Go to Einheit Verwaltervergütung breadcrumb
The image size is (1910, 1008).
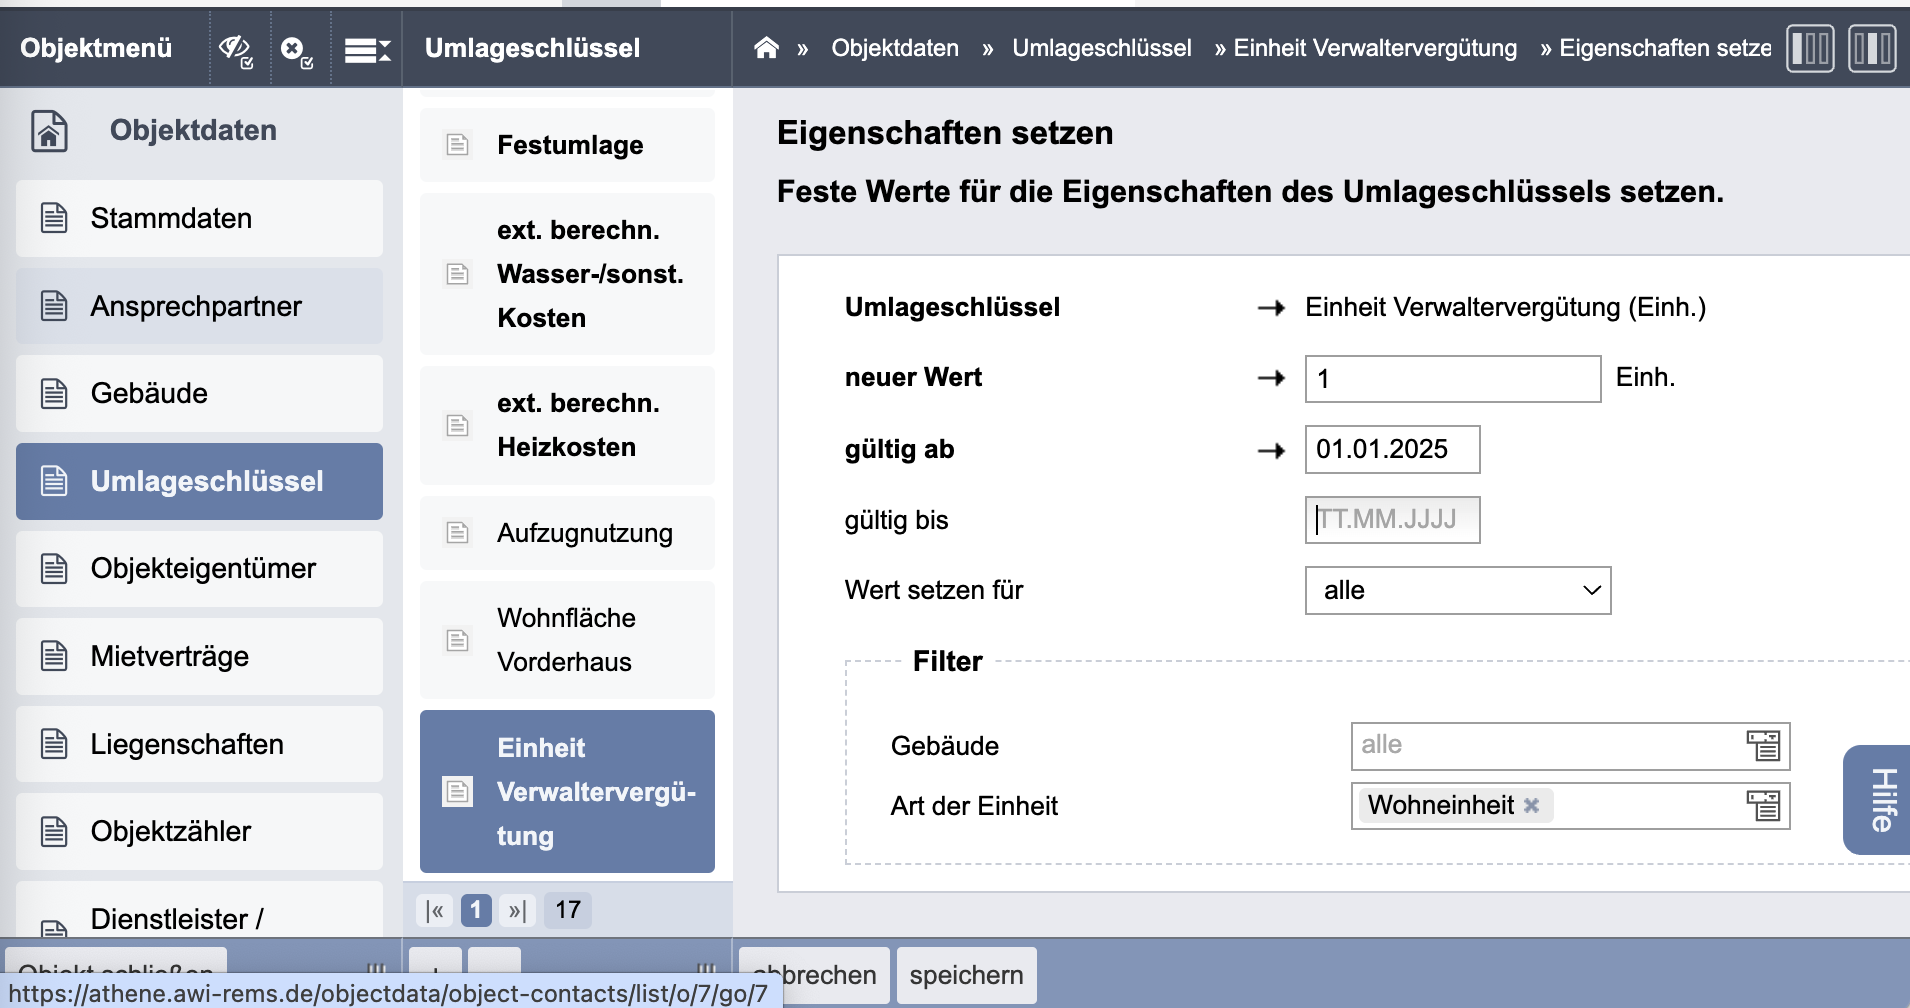(1375, 48)
